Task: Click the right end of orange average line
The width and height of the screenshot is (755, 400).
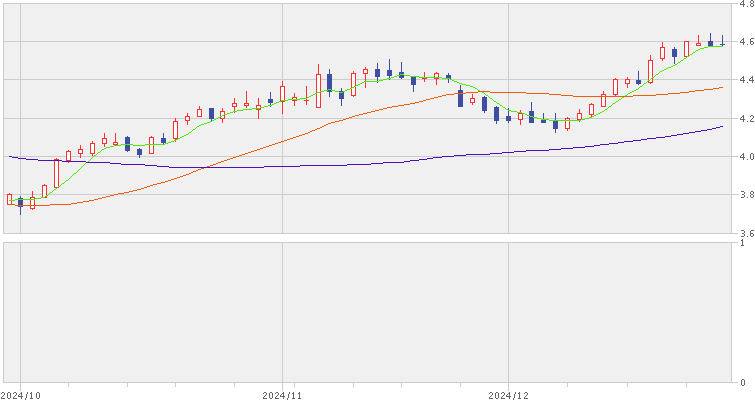Action: coord(722,88)
